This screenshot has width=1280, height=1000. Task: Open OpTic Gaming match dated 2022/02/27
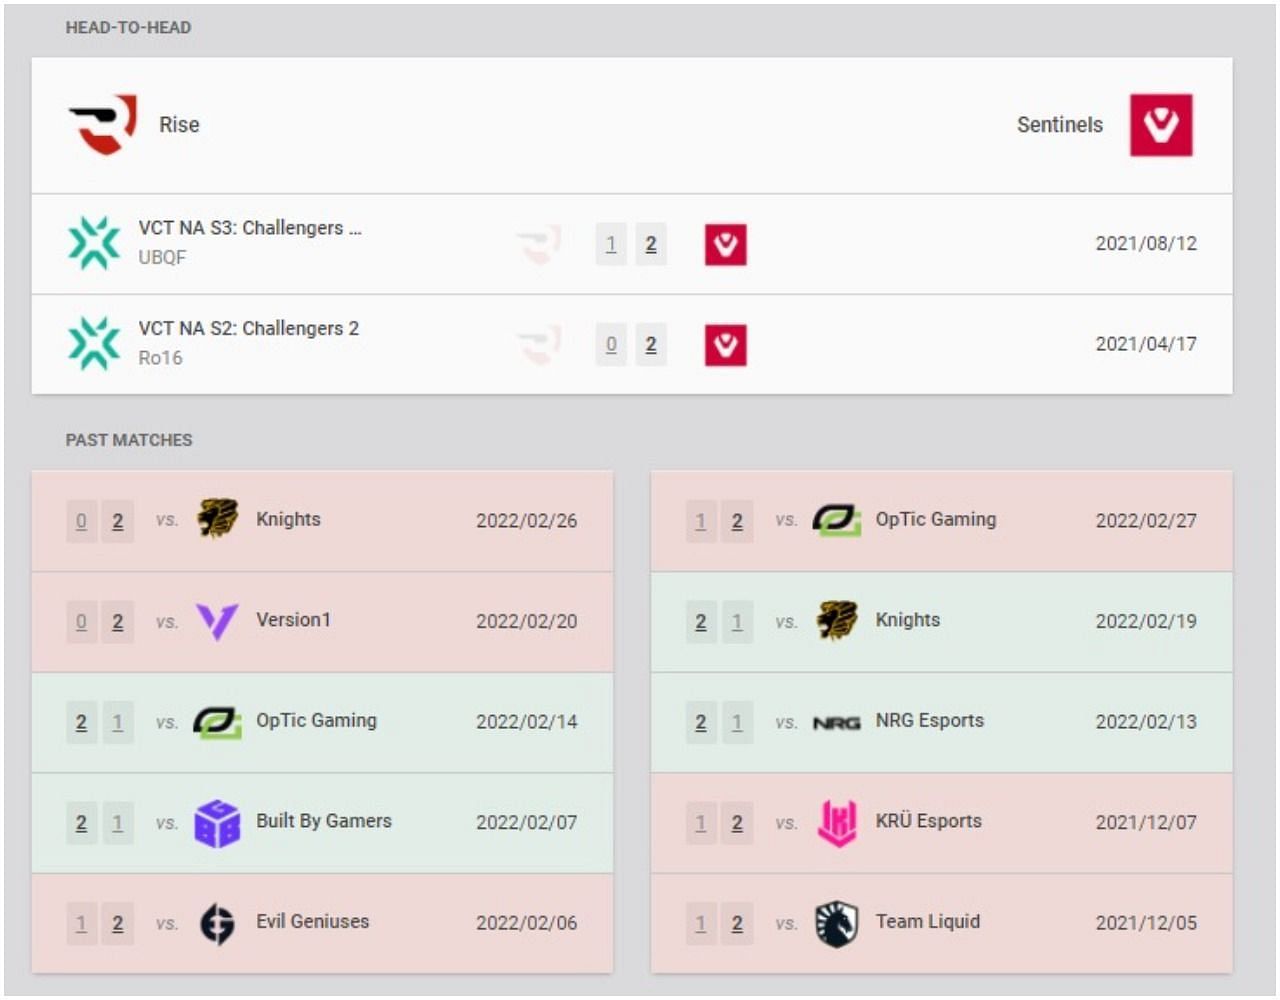pos(941,521)
